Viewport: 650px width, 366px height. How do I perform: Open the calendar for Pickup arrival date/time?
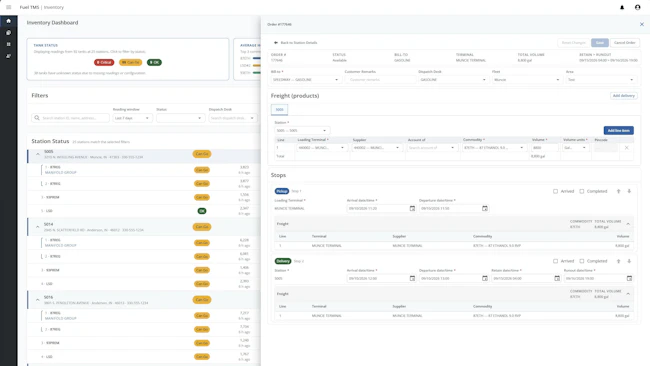412,208
